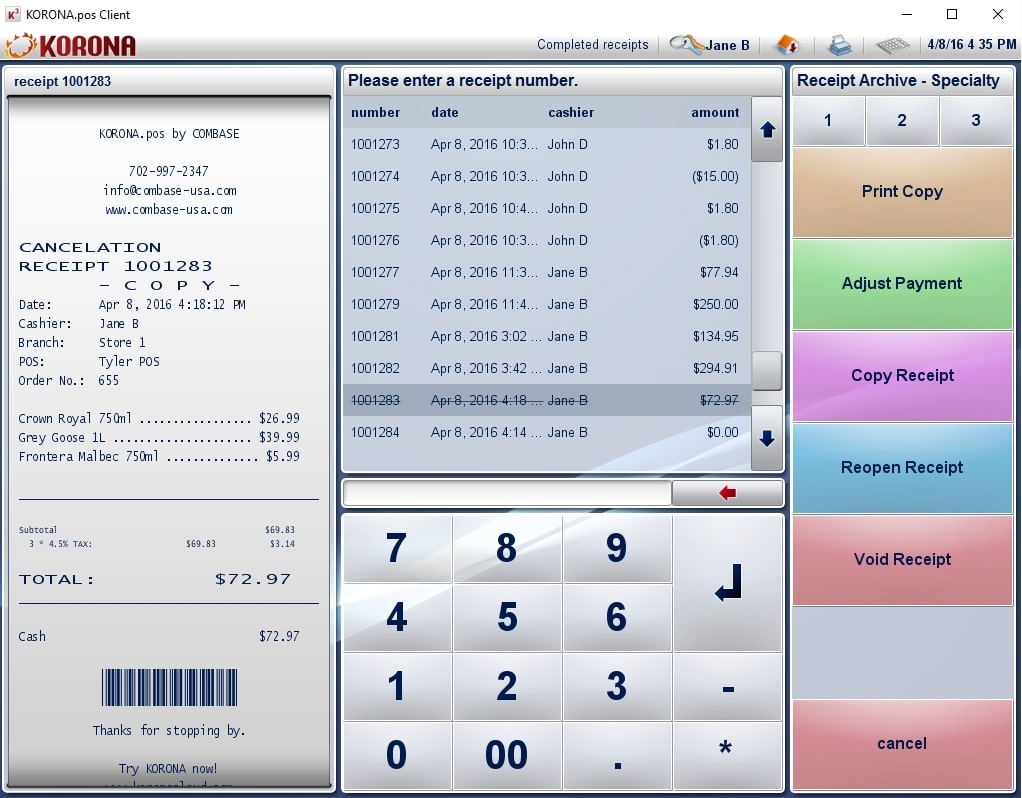Click the date and time 4/8/16 in header
The width and height of the screenshot is (1022, 798).
click(972, 44)
